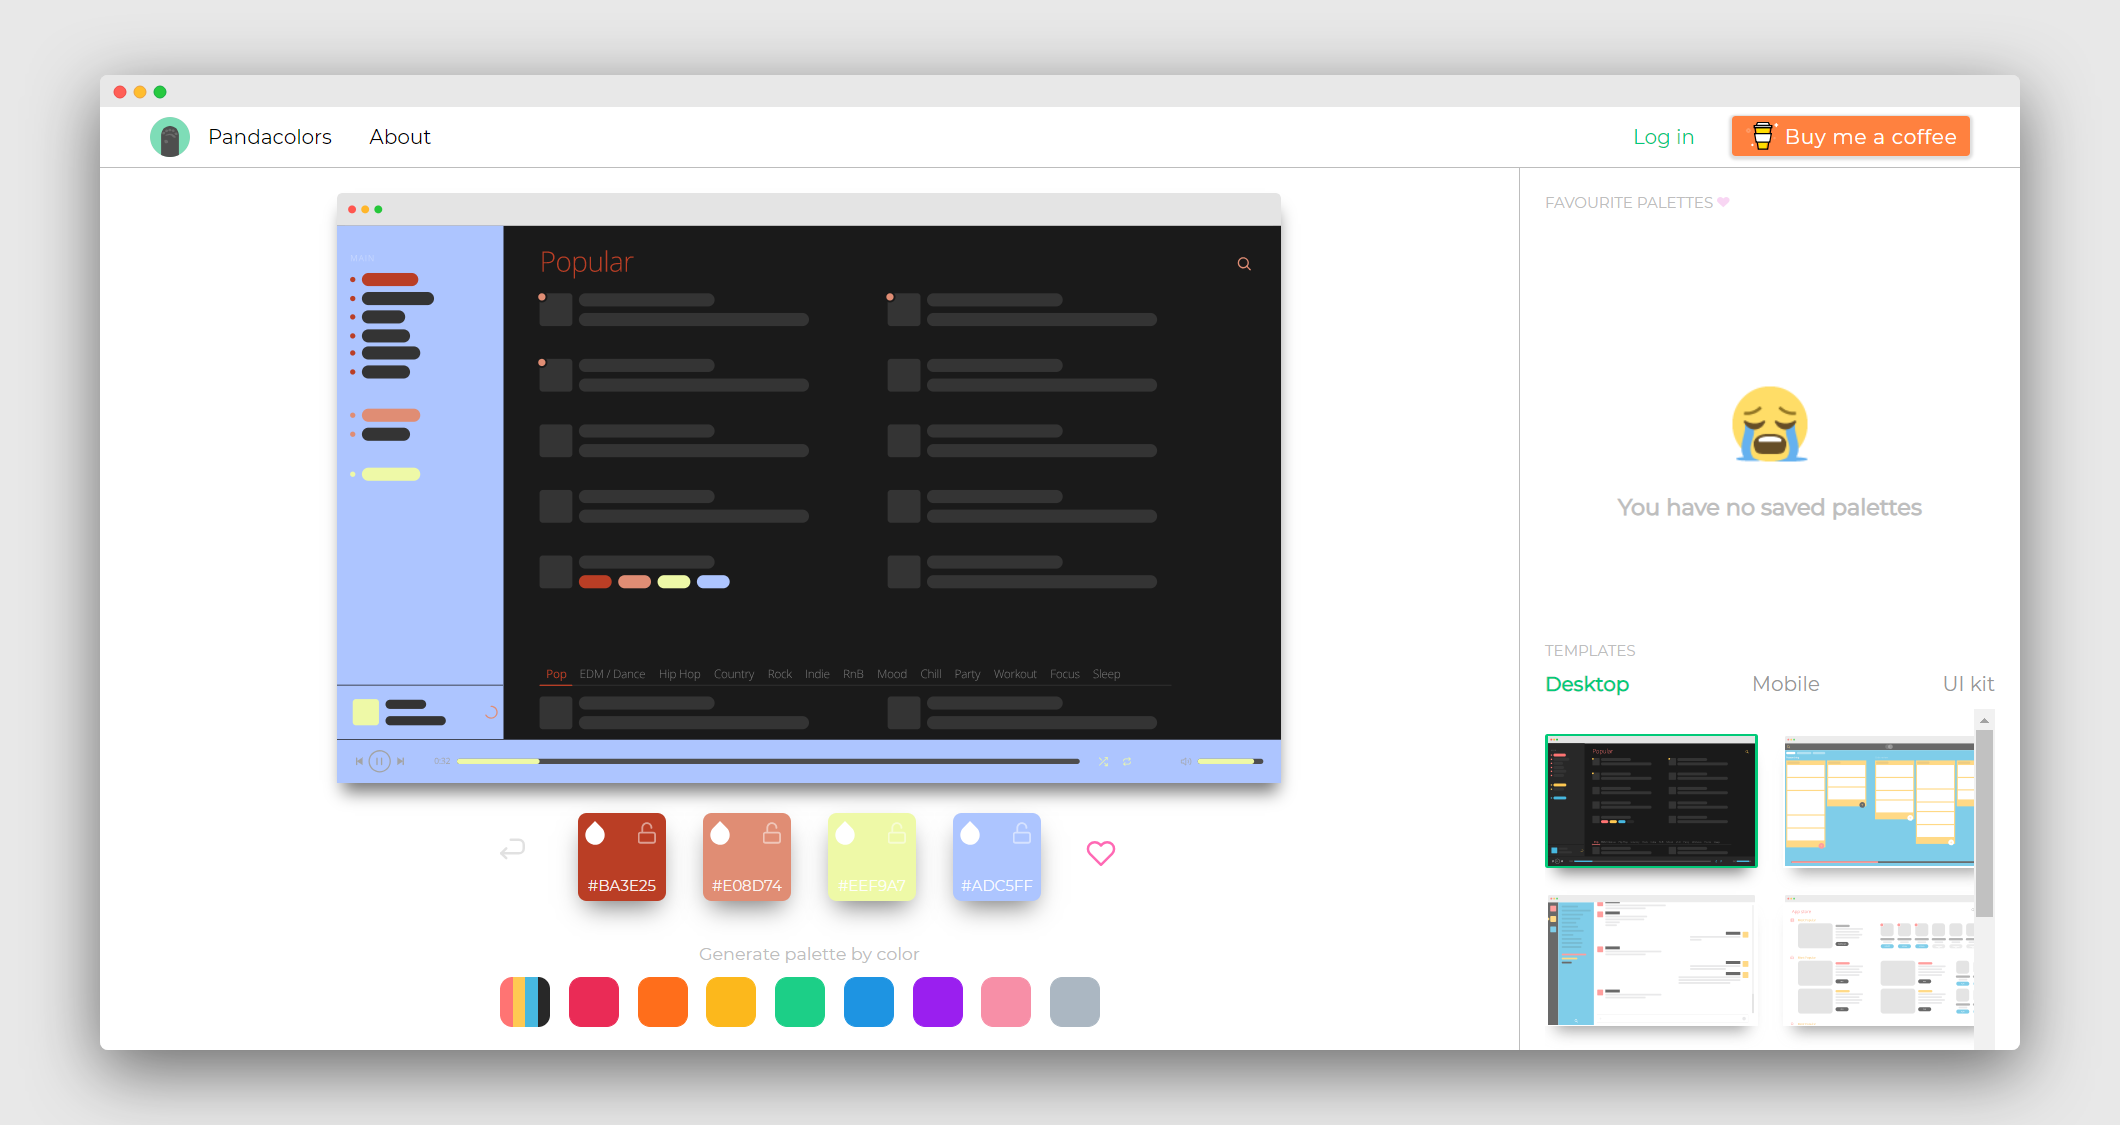Image resolution: width=2120 pixels, height=1125 pixels.
Task: Click the coffee cup icon
Action: pyautogui.click(x=1762, y=136)
